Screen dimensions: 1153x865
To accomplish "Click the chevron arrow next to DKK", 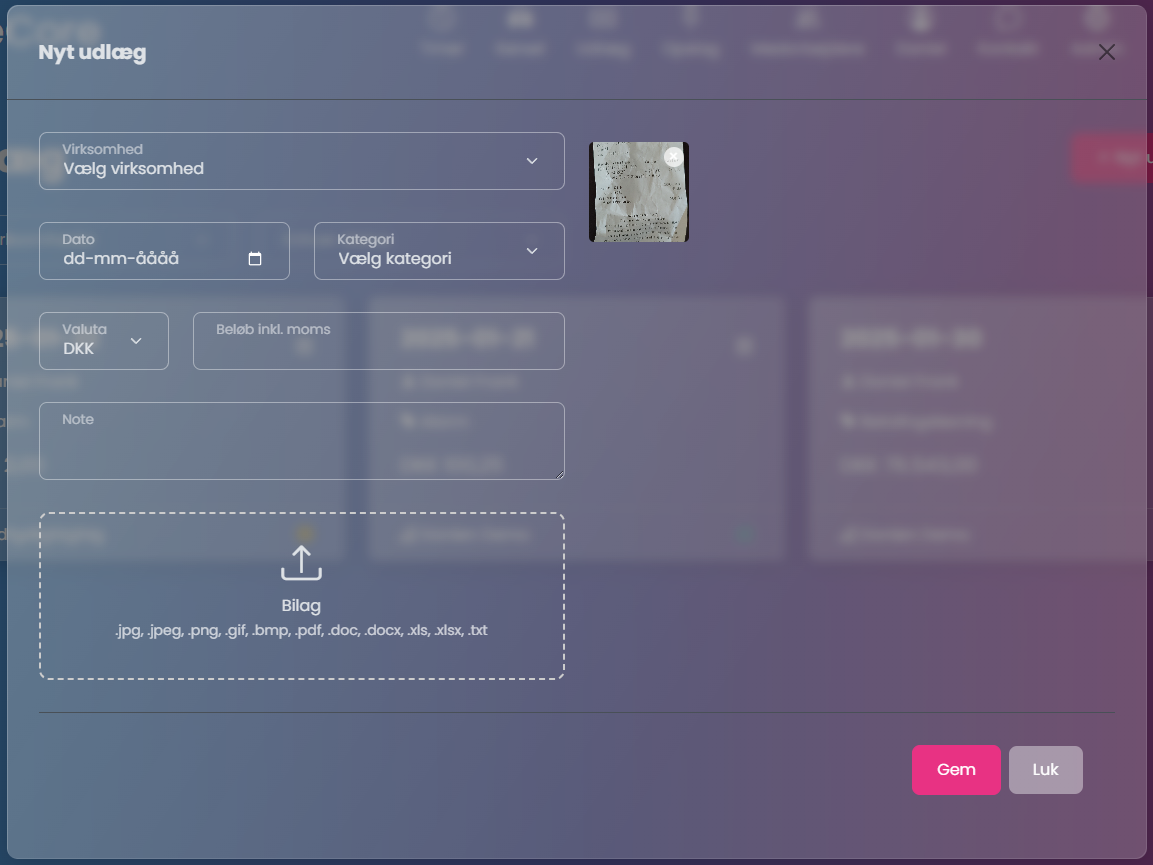I will [136, 341].
